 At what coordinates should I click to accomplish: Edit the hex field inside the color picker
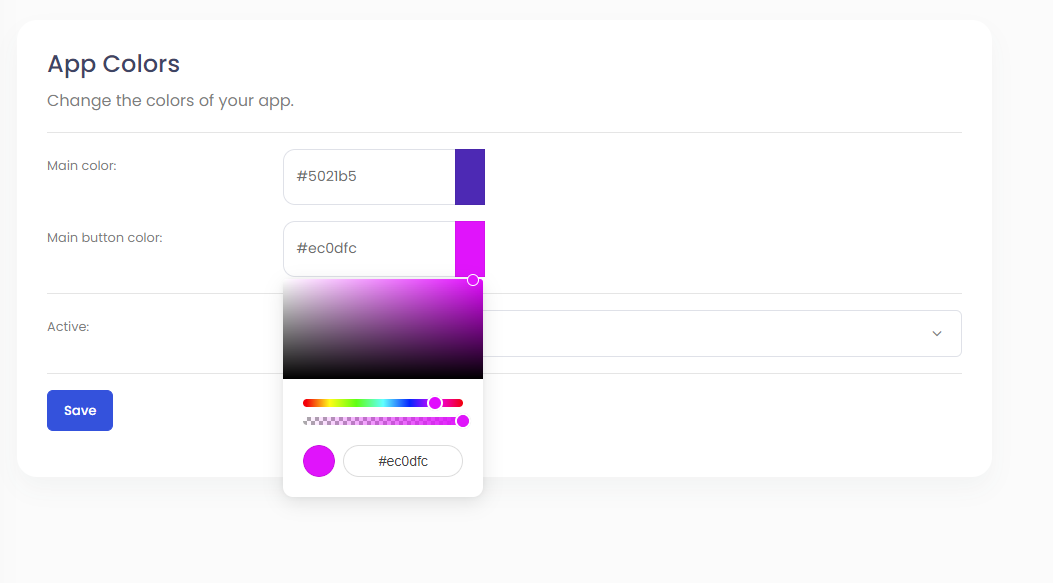pyautogui.click(x=403, y=461)
